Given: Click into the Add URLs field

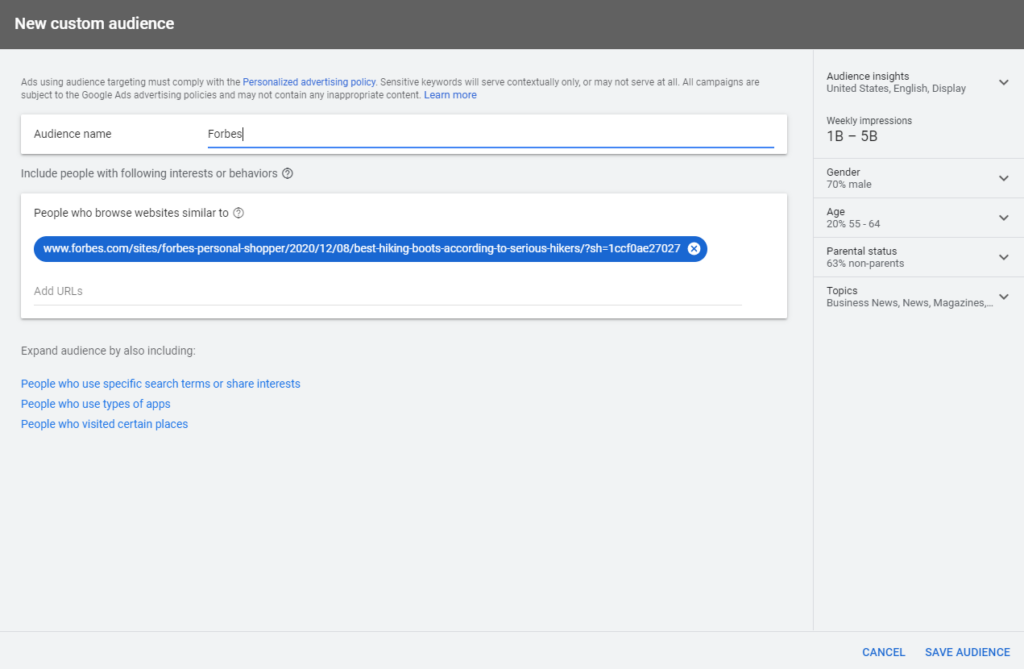Looking at the screenshot, I should click(x=387, y=291).
